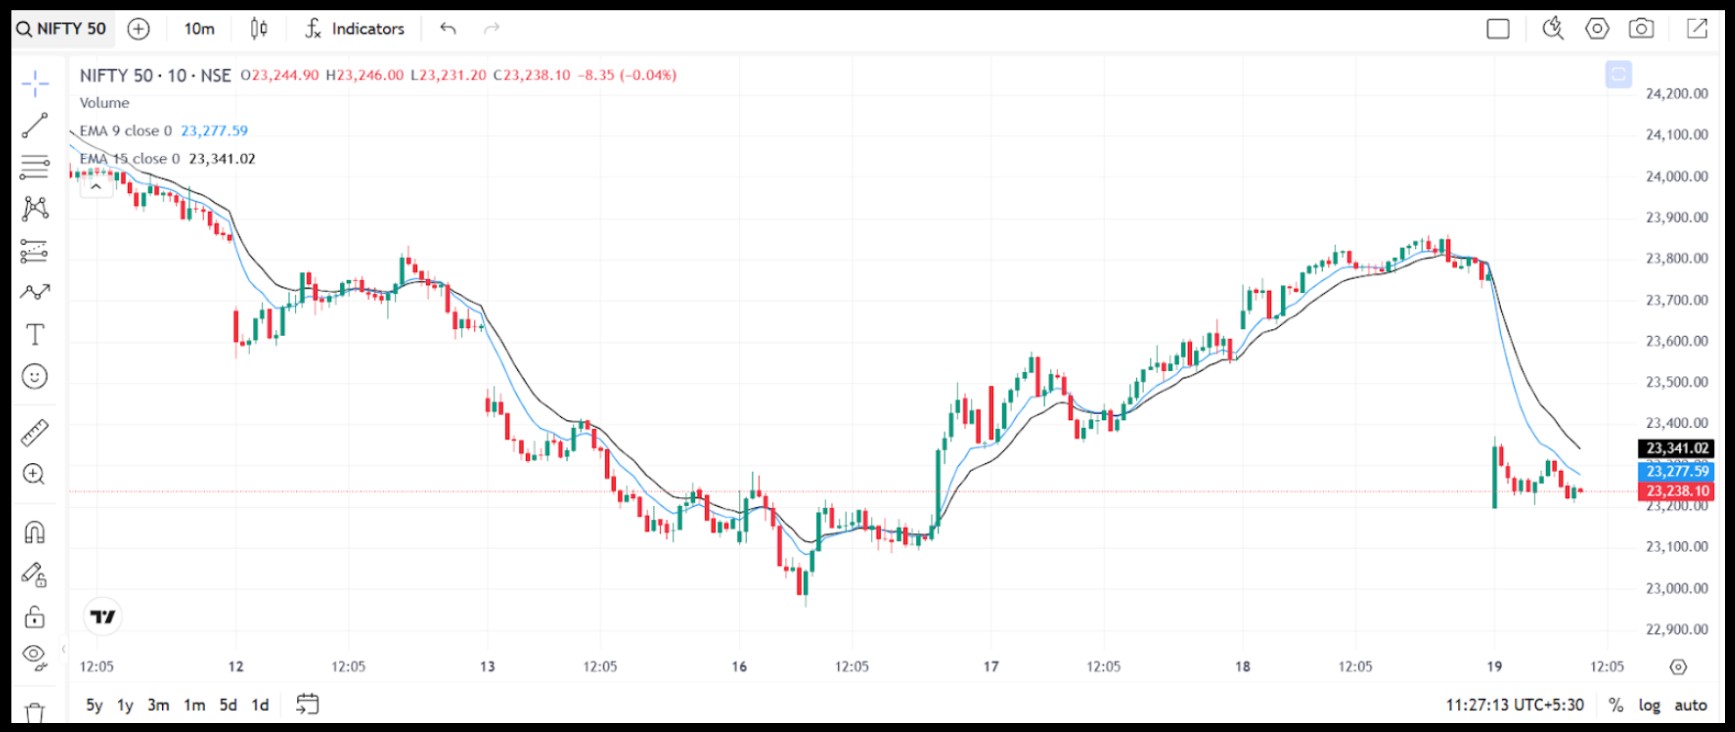Click the red 23,238.10 last price label
The width and height of the screenshot is (1735, 732).
coord(1675,491)
